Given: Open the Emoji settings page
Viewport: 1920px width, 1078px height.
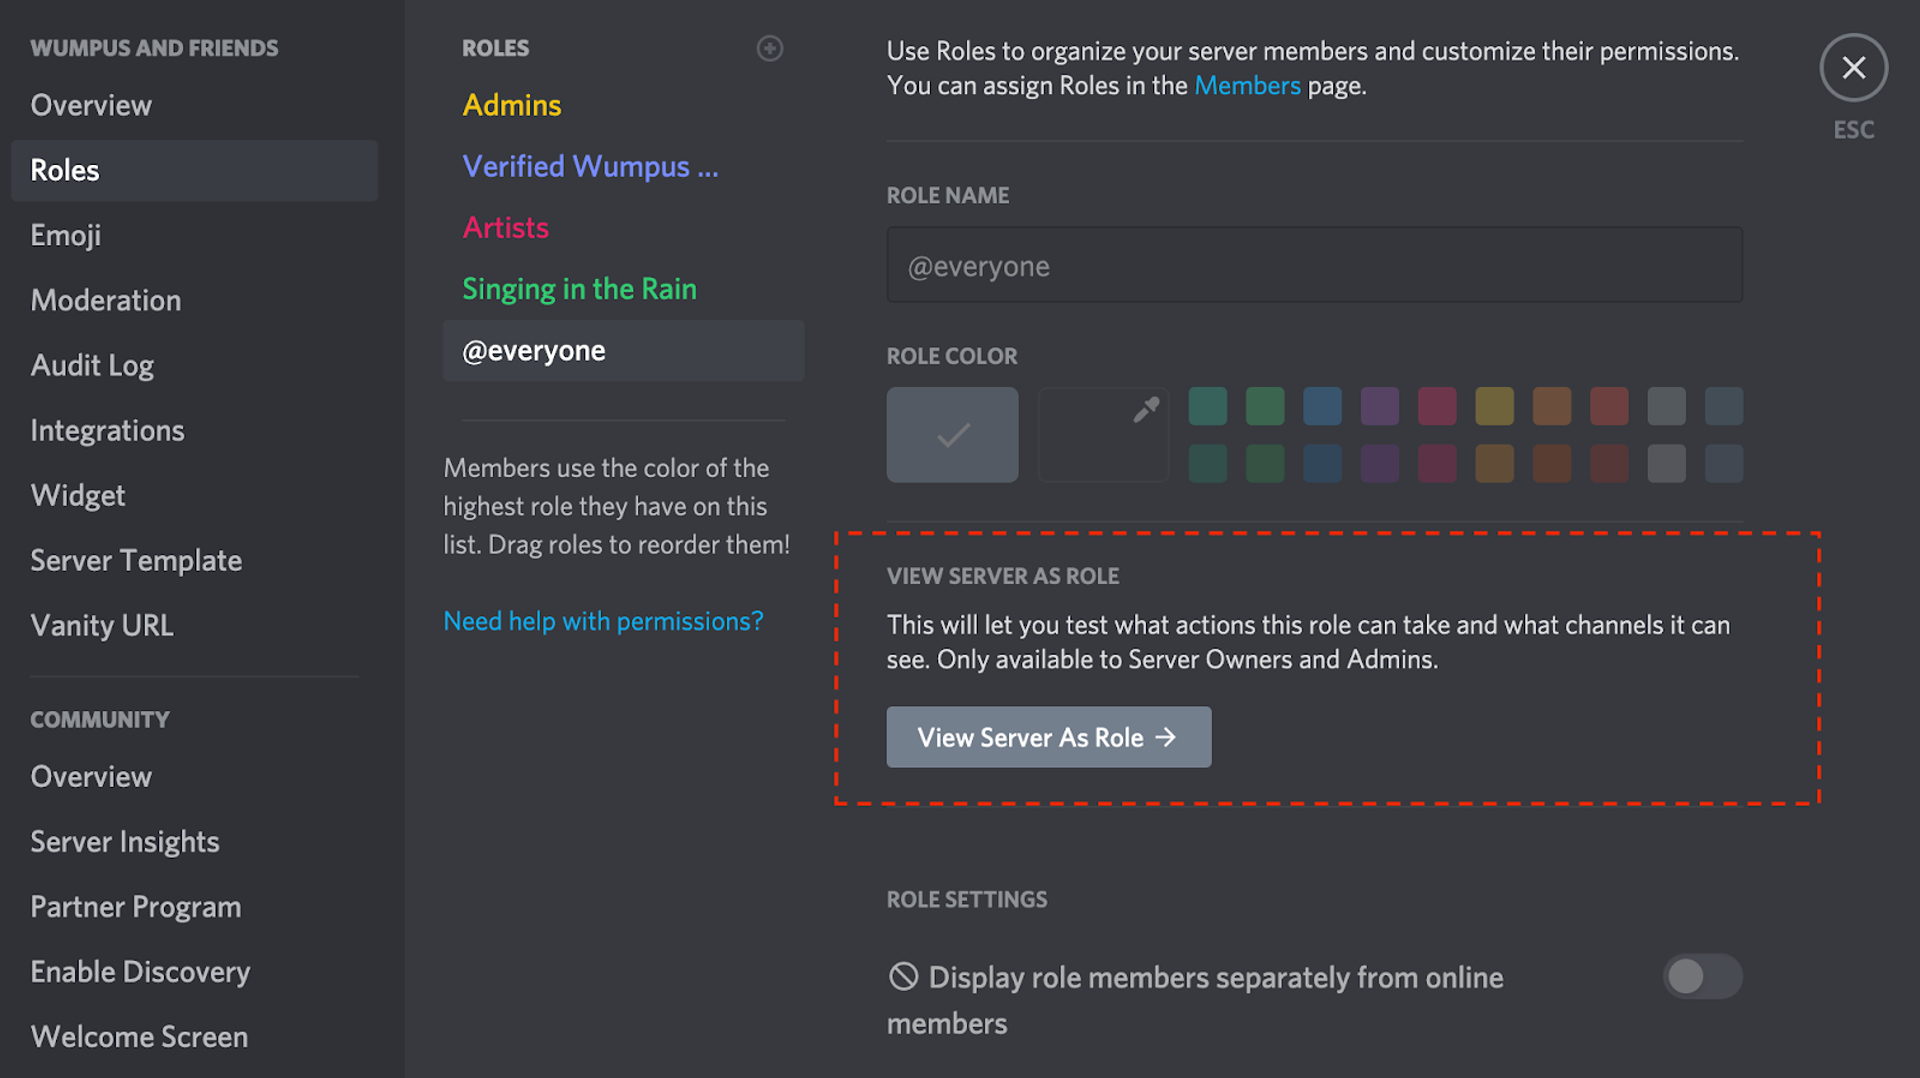Looking at the screenshot, I should (x=66, y=235).
